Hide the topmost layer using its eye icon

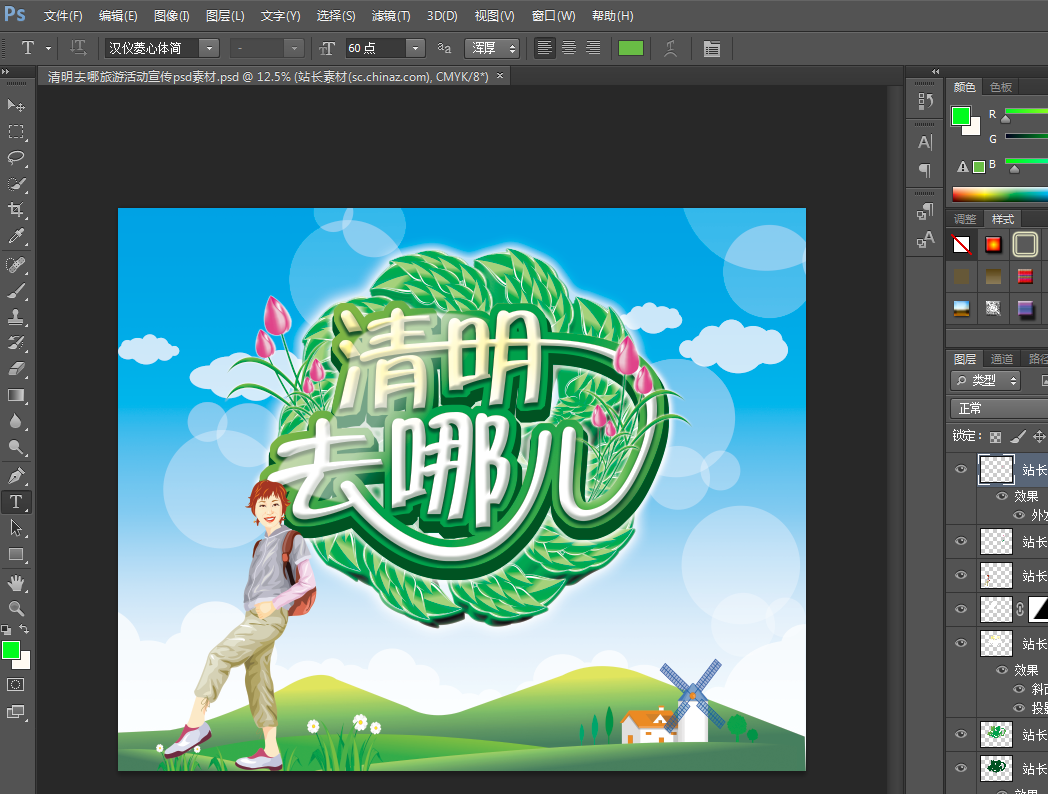click(x=961, y=469)
